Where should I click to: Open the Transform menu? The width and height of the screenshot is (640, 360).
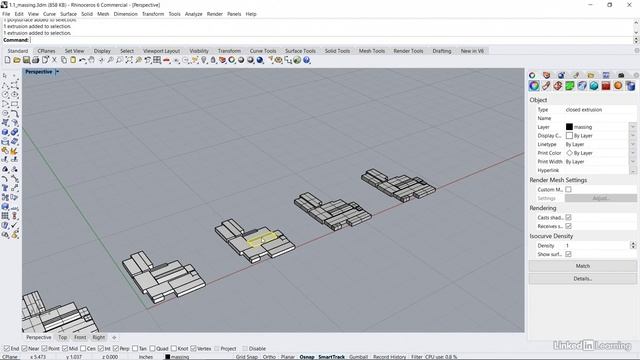tap(153, 14)
